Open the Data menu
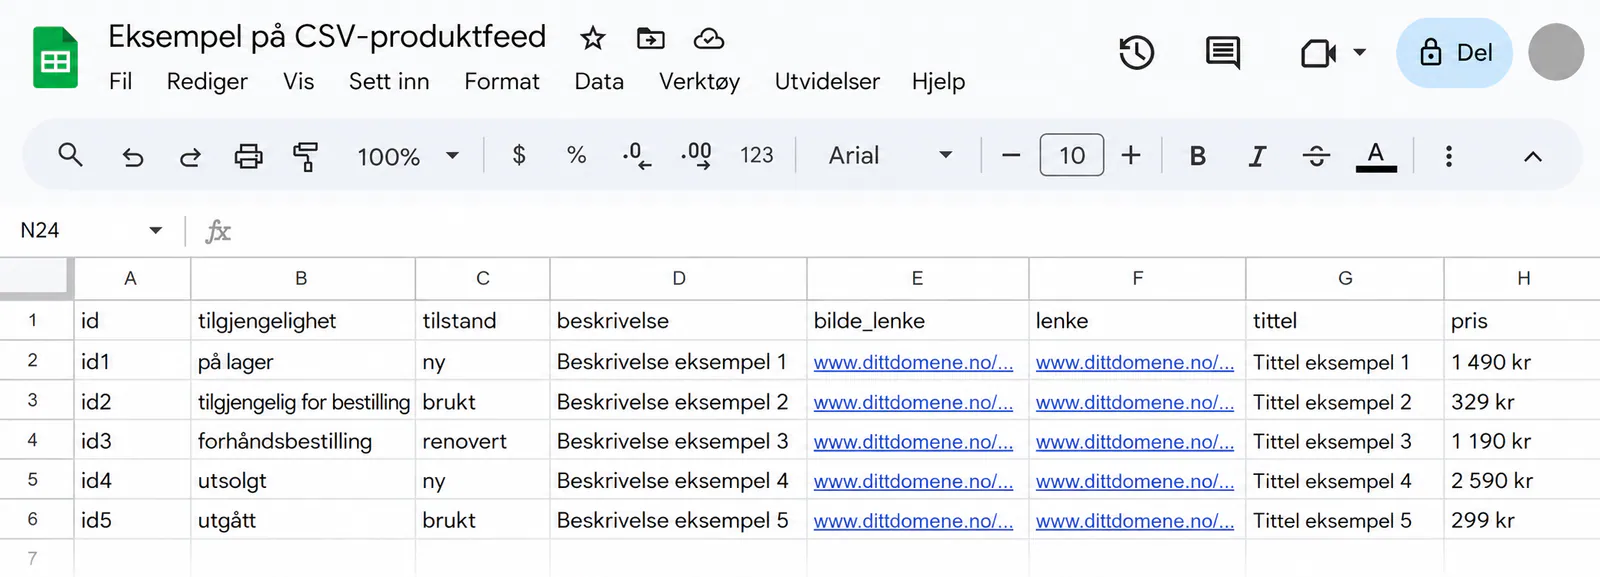This screenshot has height=577, width=1600. [599, 81]
